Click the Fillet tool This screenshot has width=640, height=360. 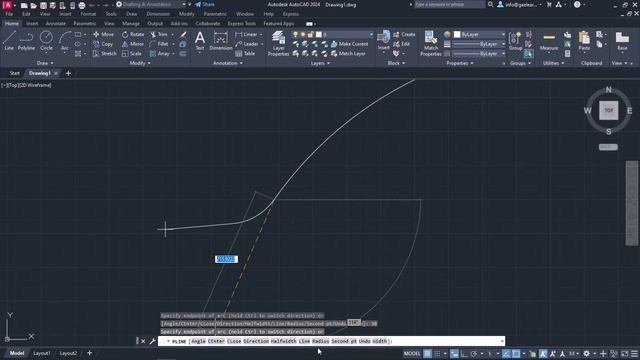coord(160,44)
